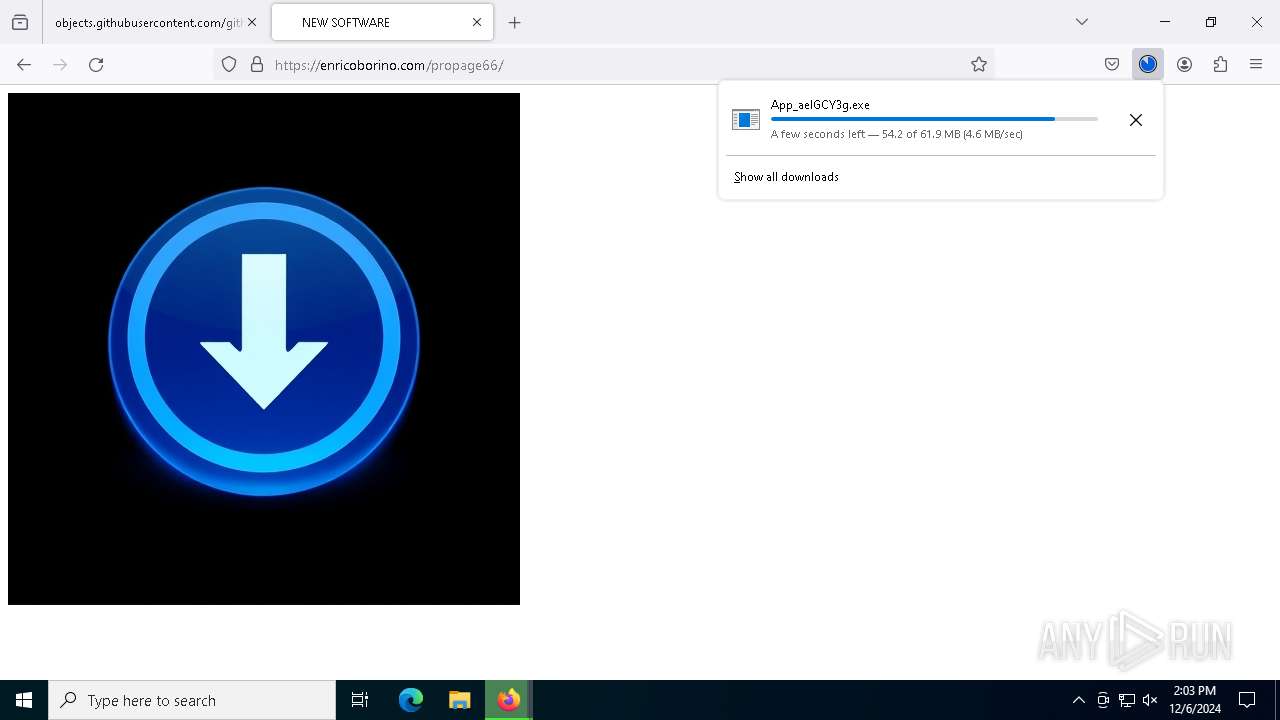This screenshot has width=1280, height=720.
Task: Open File Explorer from taskbar
Action: (x=460, y=700)
